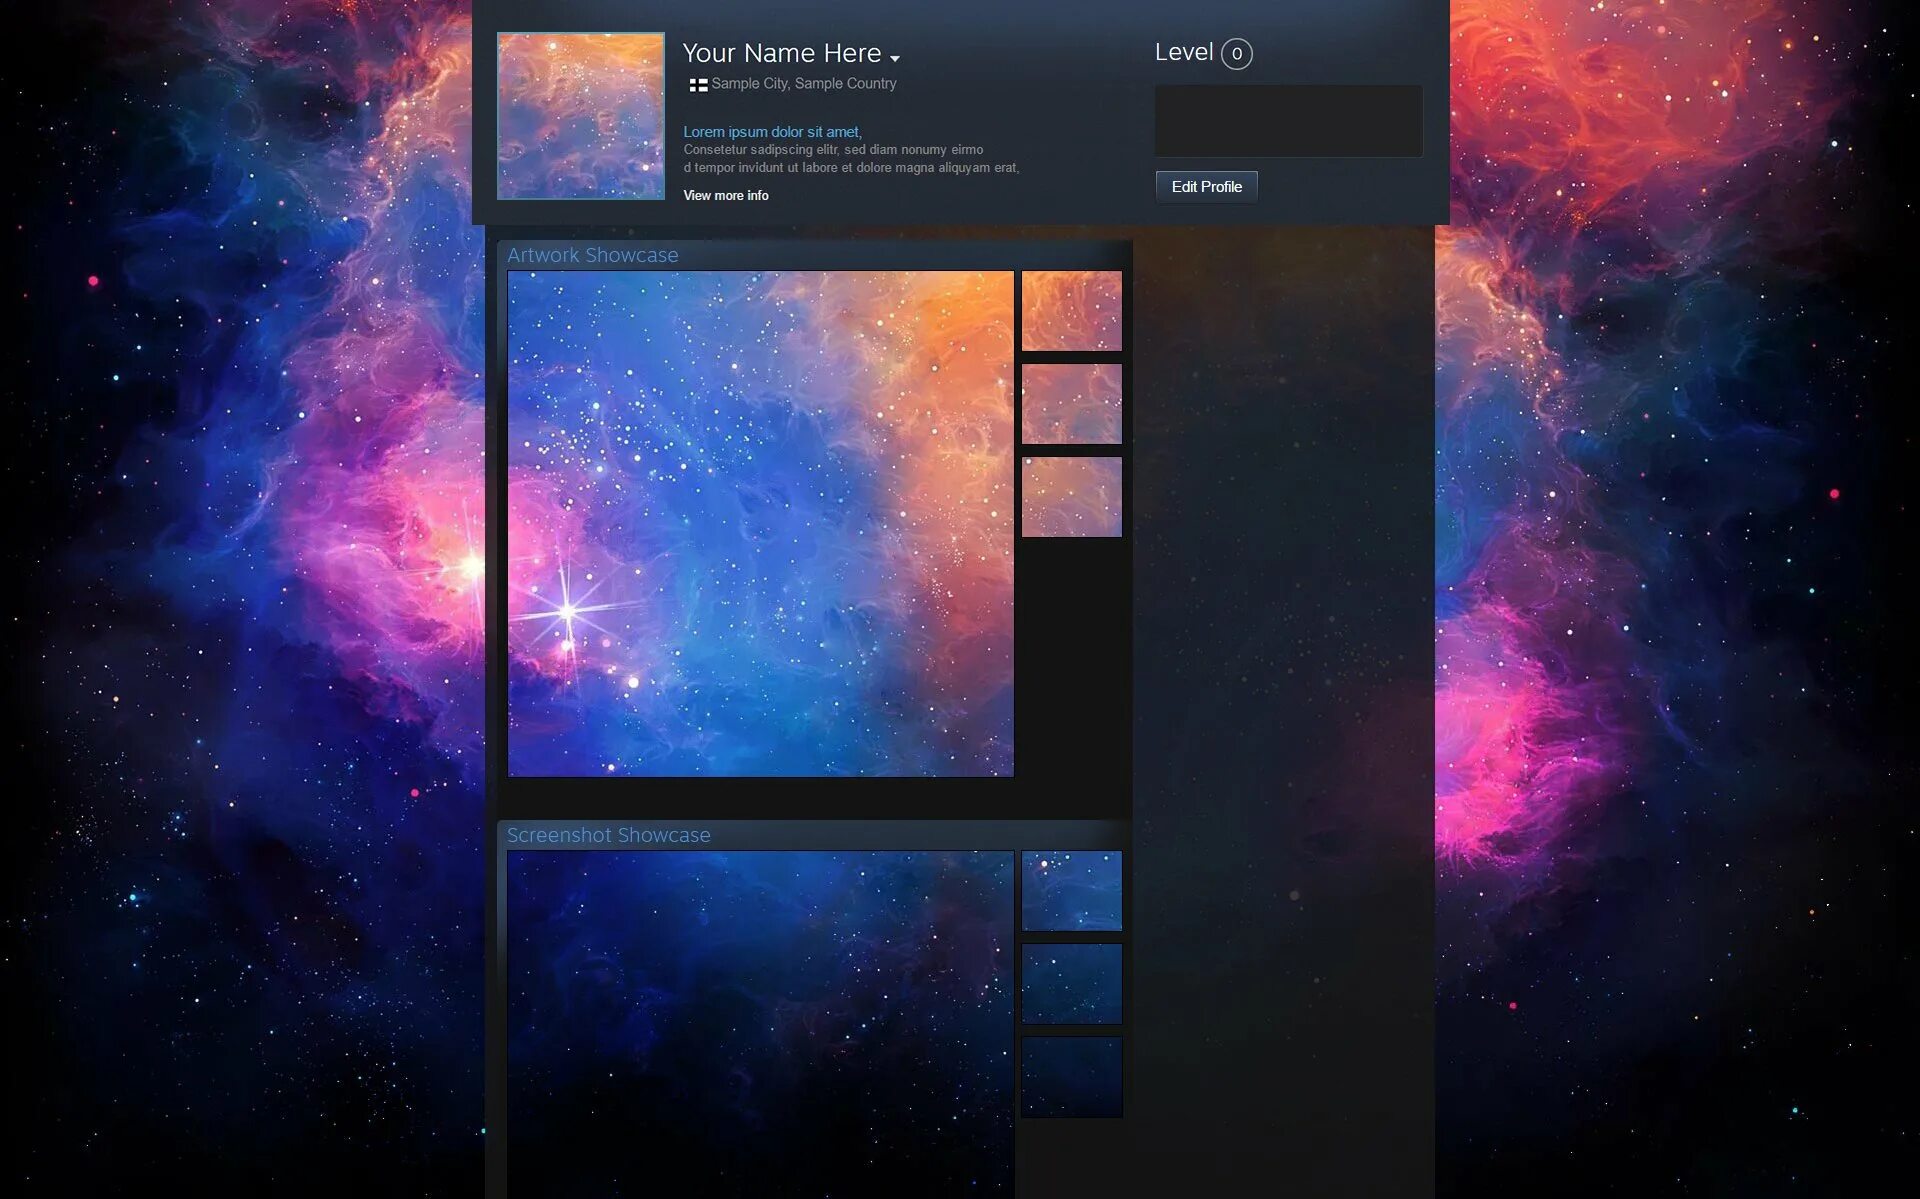Open the Artwork Showcase heading
Screen dimensions: 1920x1199
coord(592,255)
